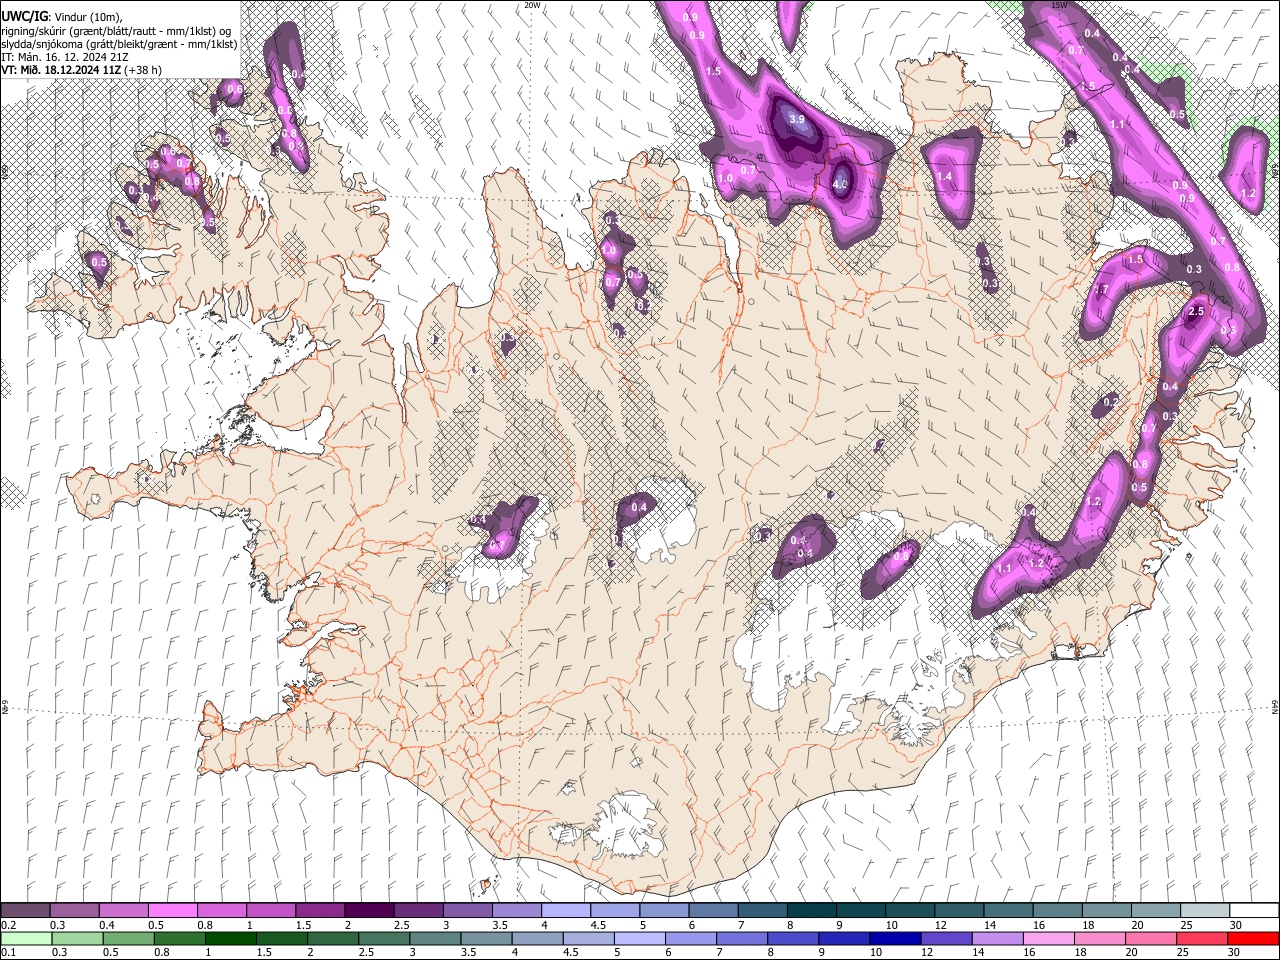Pick the upper legend swatch between 8 and 9
Screen dimensions: 1280x960
811,911
